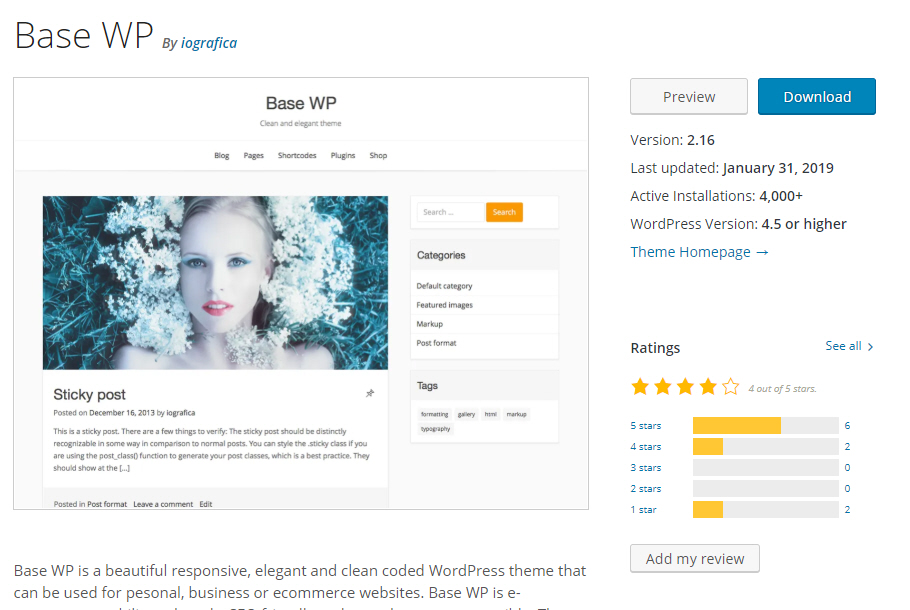Image resolution: width=910 pixels, height=610 pixels.
Task: Follow the iografica author link
Action: (x=209, y=43)
